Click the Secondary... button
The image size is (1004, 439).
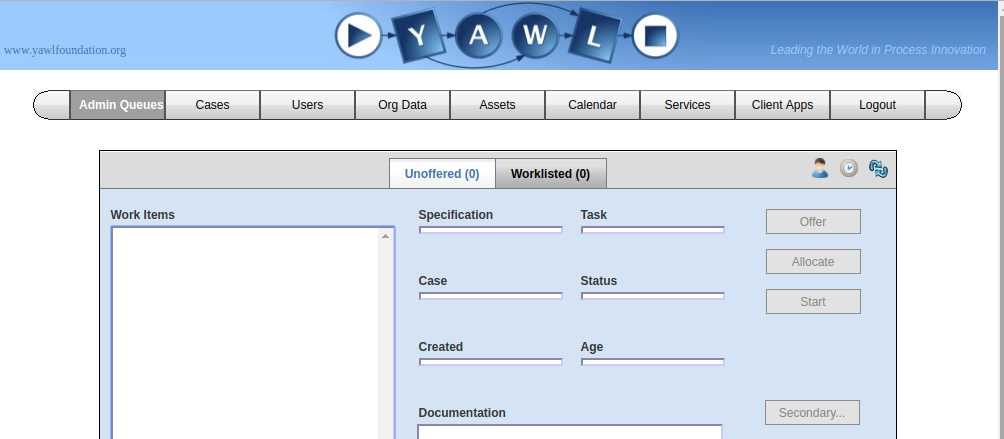812,413
